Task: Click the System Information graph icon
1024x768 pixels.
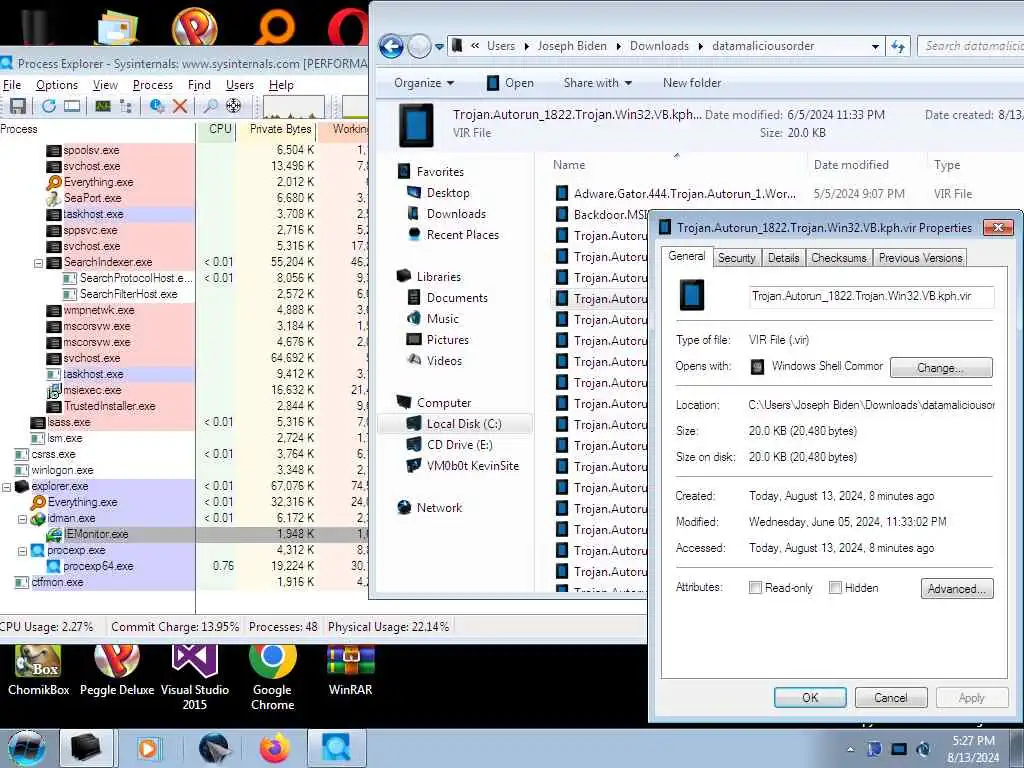Action: pyautogui.click(x=103, y=106)
